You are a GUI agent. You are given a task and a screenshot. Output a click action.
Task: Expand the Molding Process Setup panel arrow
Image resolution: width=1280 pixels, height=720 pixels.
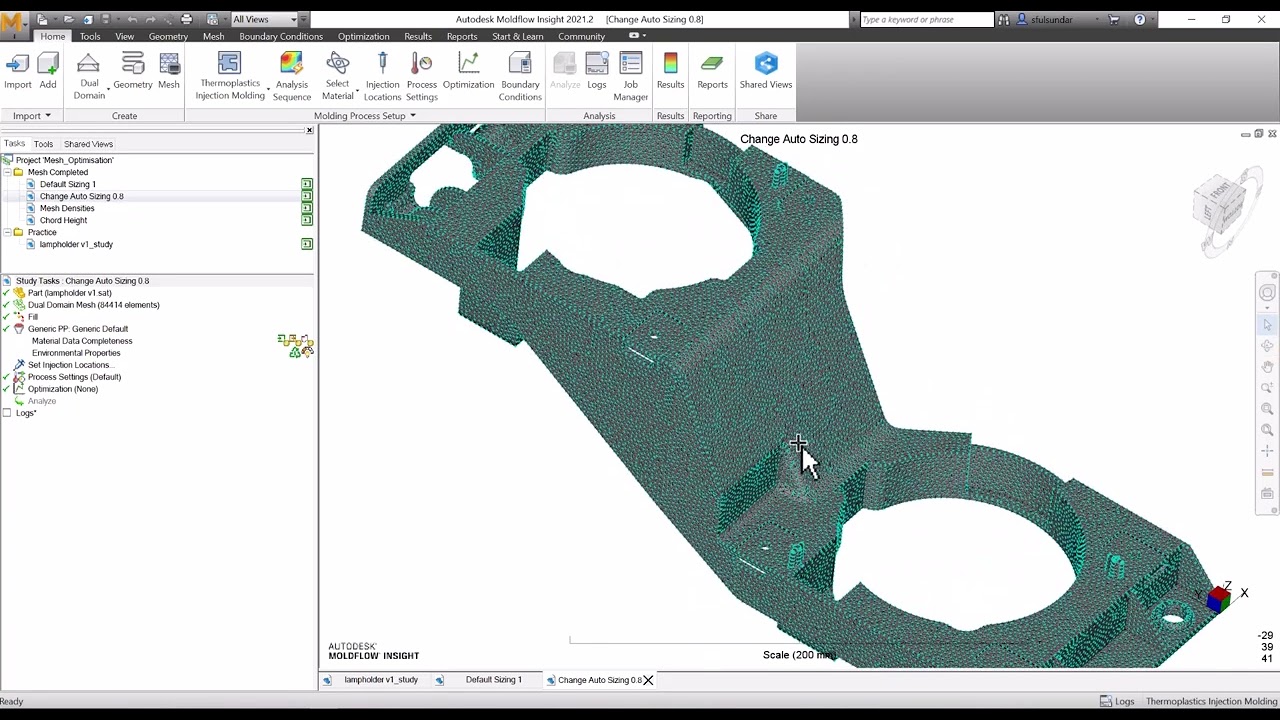(413, 116)
